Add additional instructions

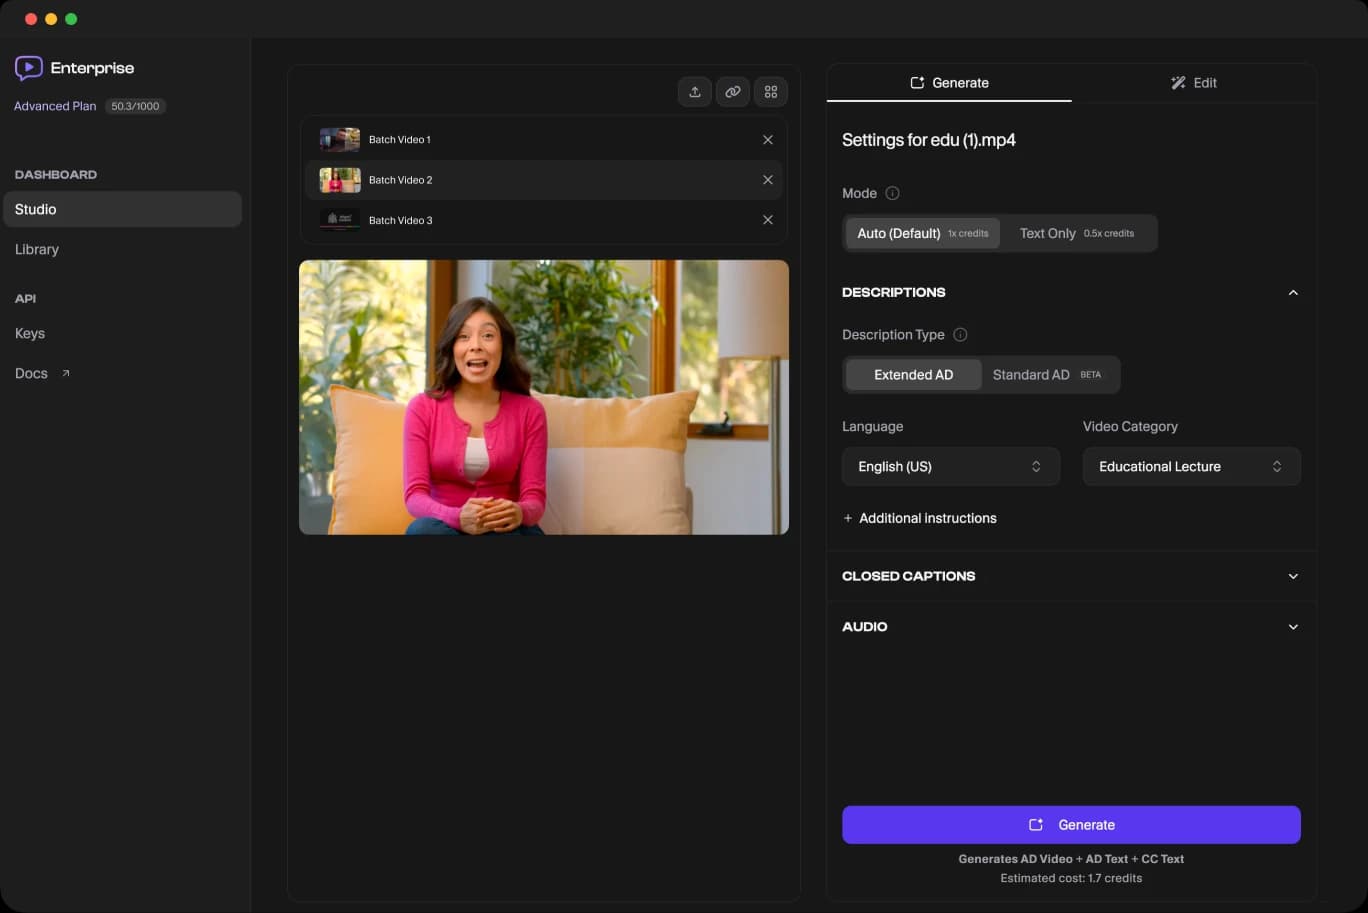tap(919, 518)
